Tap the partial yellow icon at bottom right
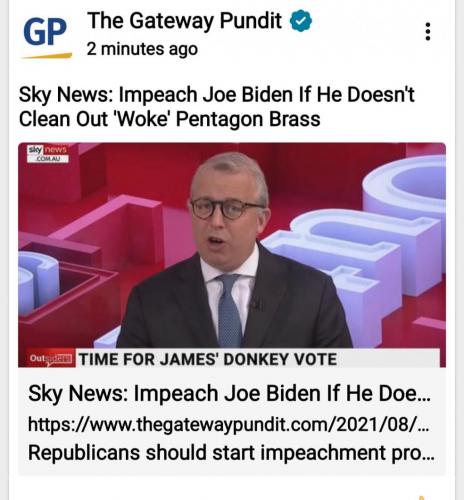464x500 pixels. tap(421, 497)
